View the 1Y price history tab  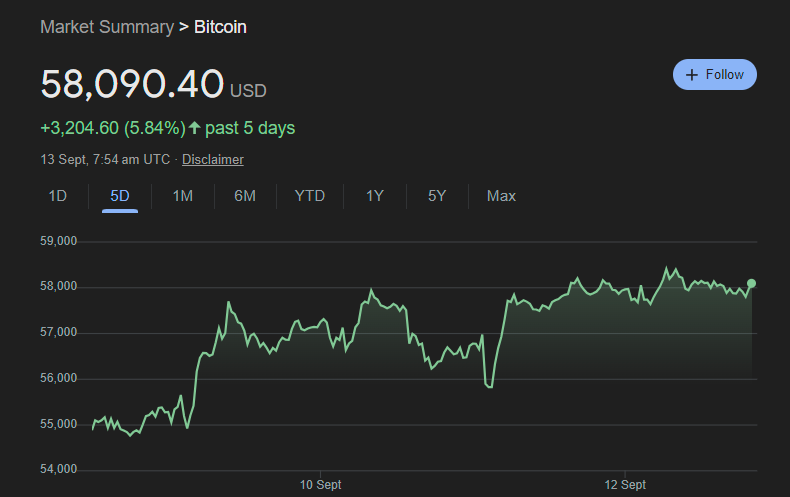(375, 196)
